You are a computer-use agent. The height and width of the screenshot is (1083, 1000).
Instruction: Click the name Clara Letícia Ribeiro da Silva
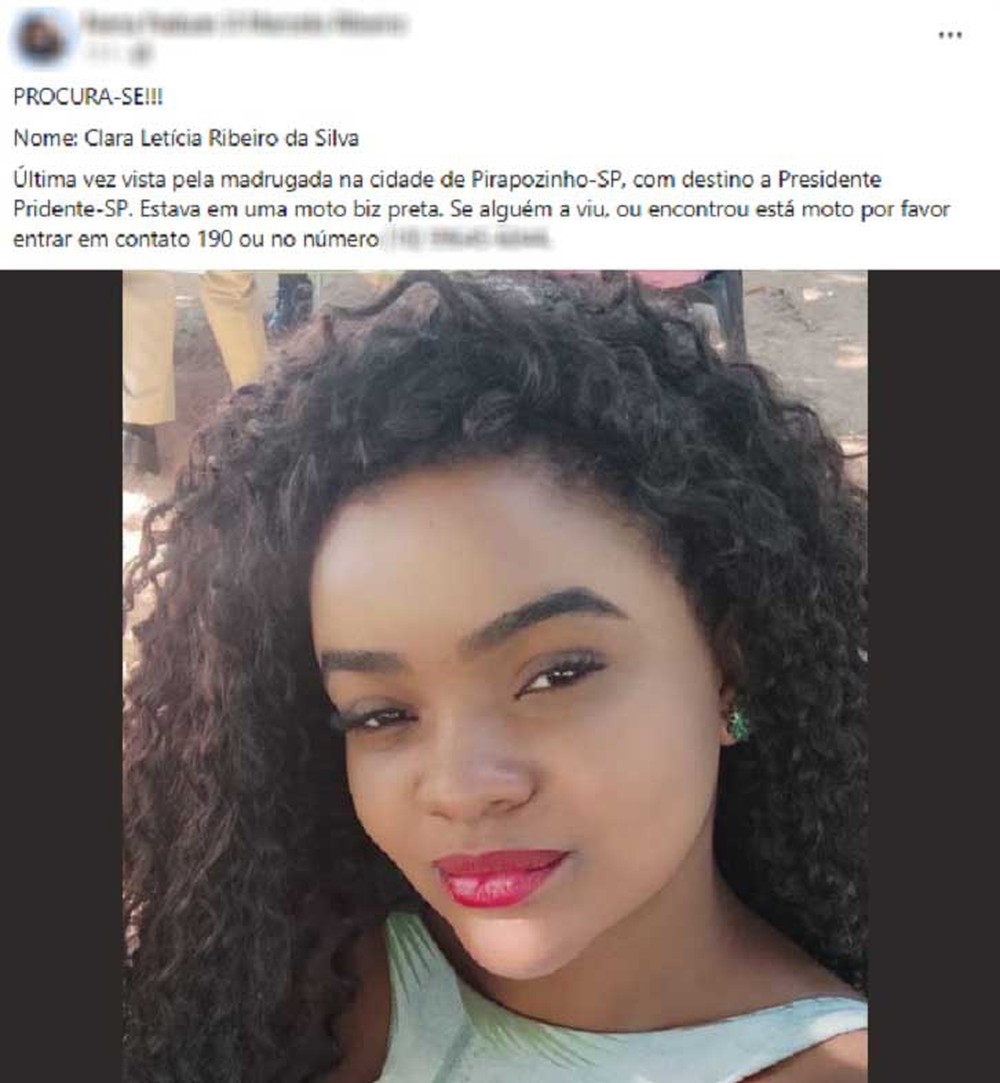tap(222, 139)
